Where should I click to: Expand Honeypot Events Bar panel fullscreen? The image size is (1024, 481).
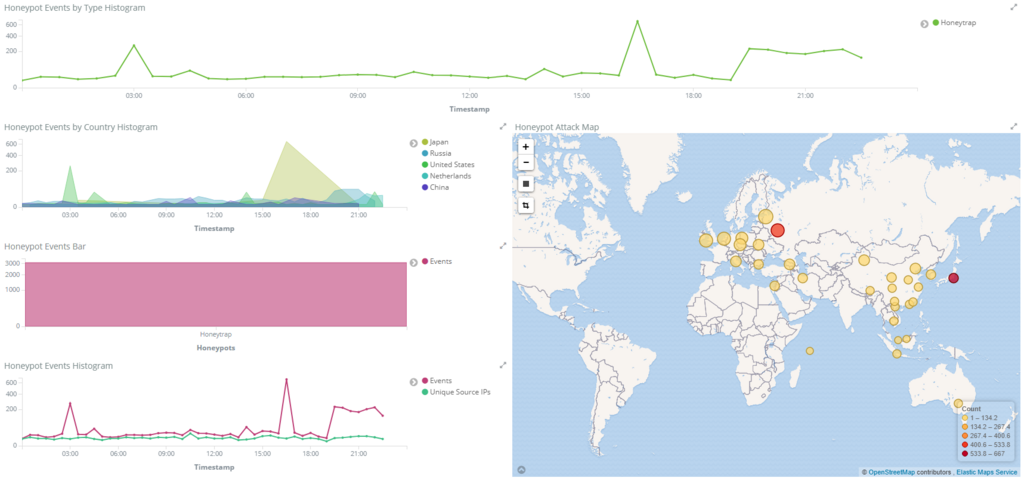503,245
